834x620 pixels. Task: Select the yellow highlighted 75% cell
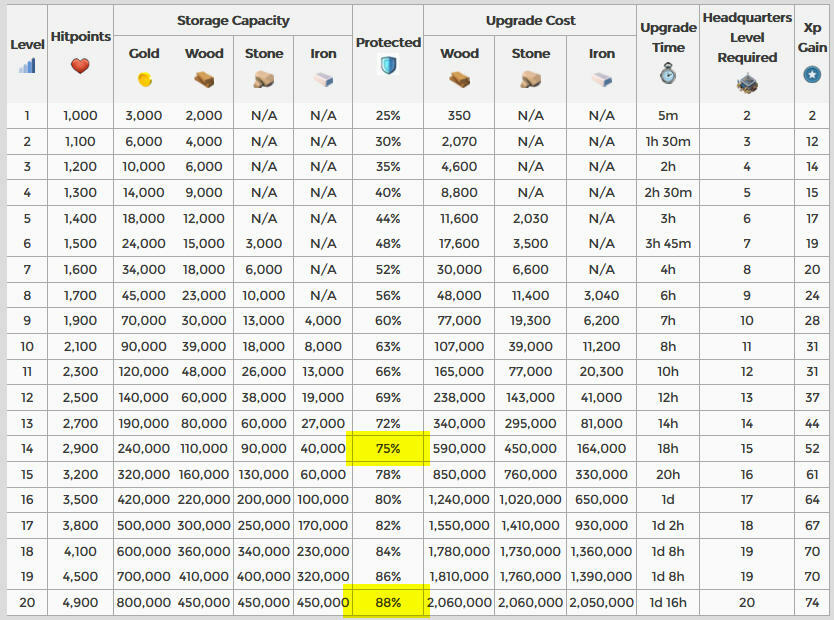tap(388, 449)
